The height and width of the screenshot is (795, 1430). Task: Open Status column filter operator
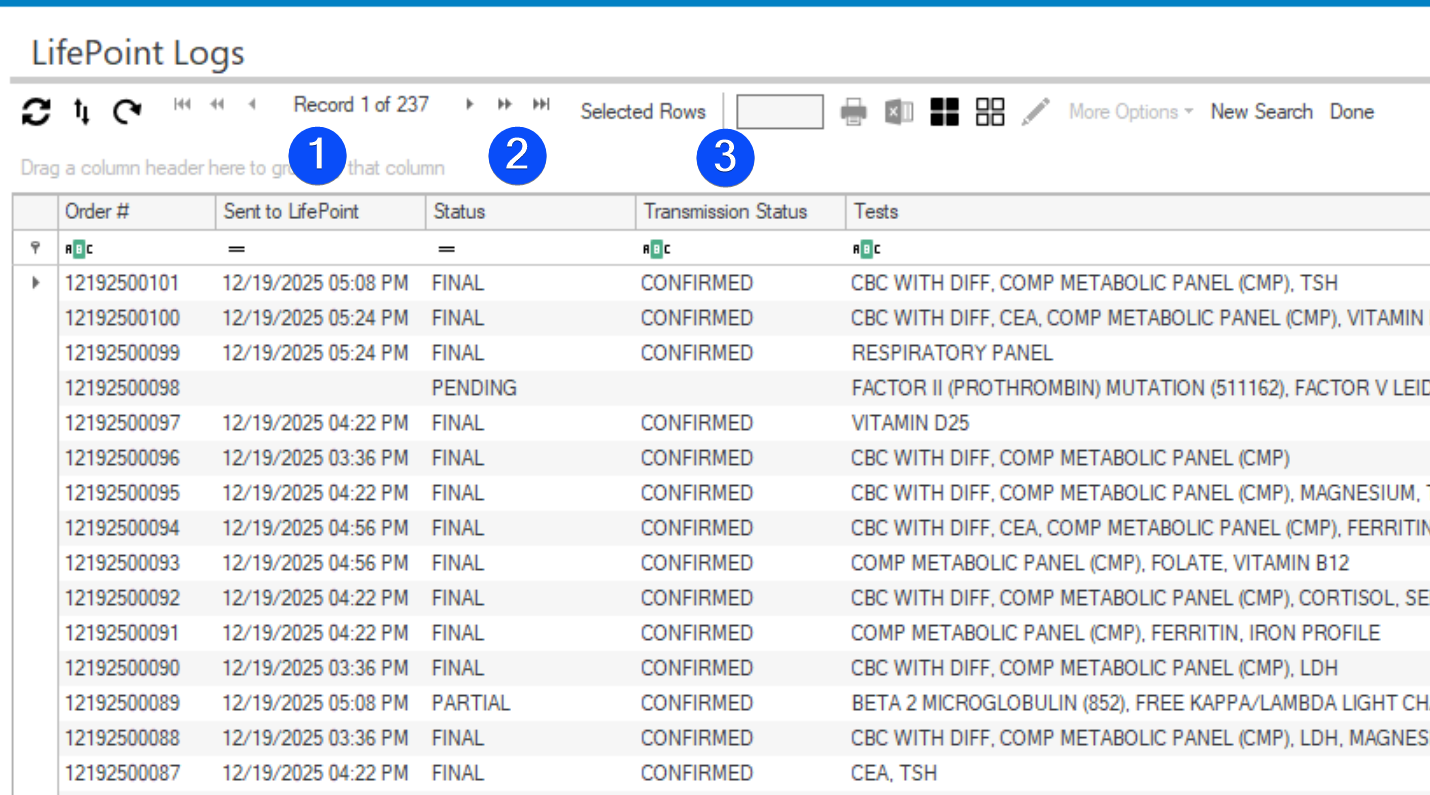pyautogui.click(x=446, y=249)
